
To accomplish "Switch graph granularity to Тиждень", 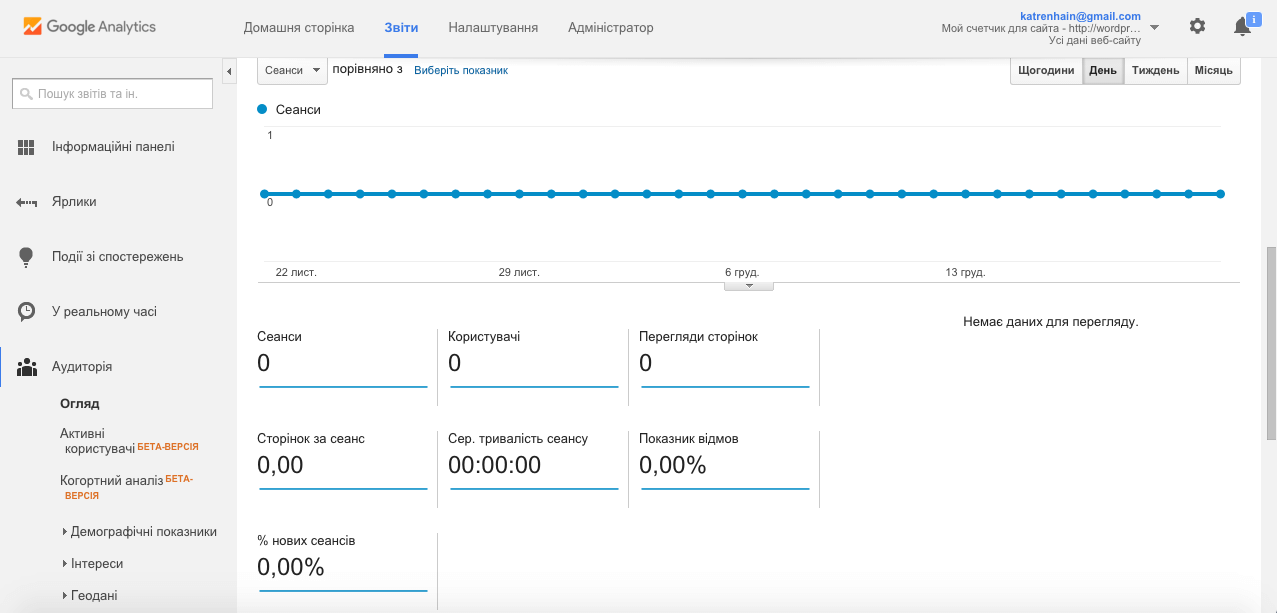I will point(1155,71).
